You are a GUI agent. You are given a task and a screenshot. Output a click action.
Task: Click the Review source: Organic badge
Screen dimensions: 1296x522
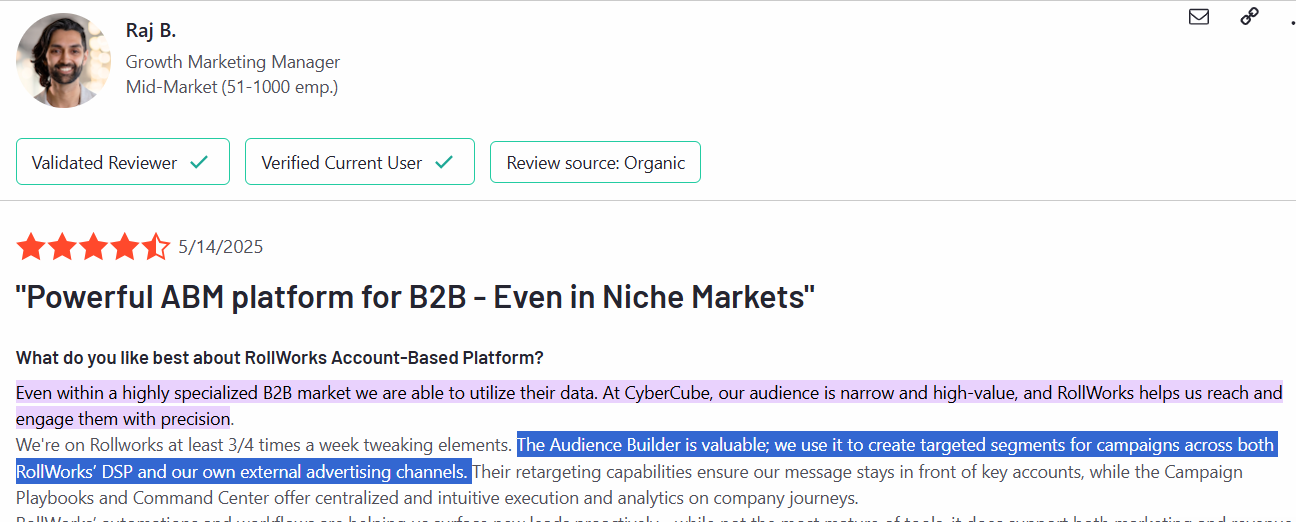pos(595,162)
